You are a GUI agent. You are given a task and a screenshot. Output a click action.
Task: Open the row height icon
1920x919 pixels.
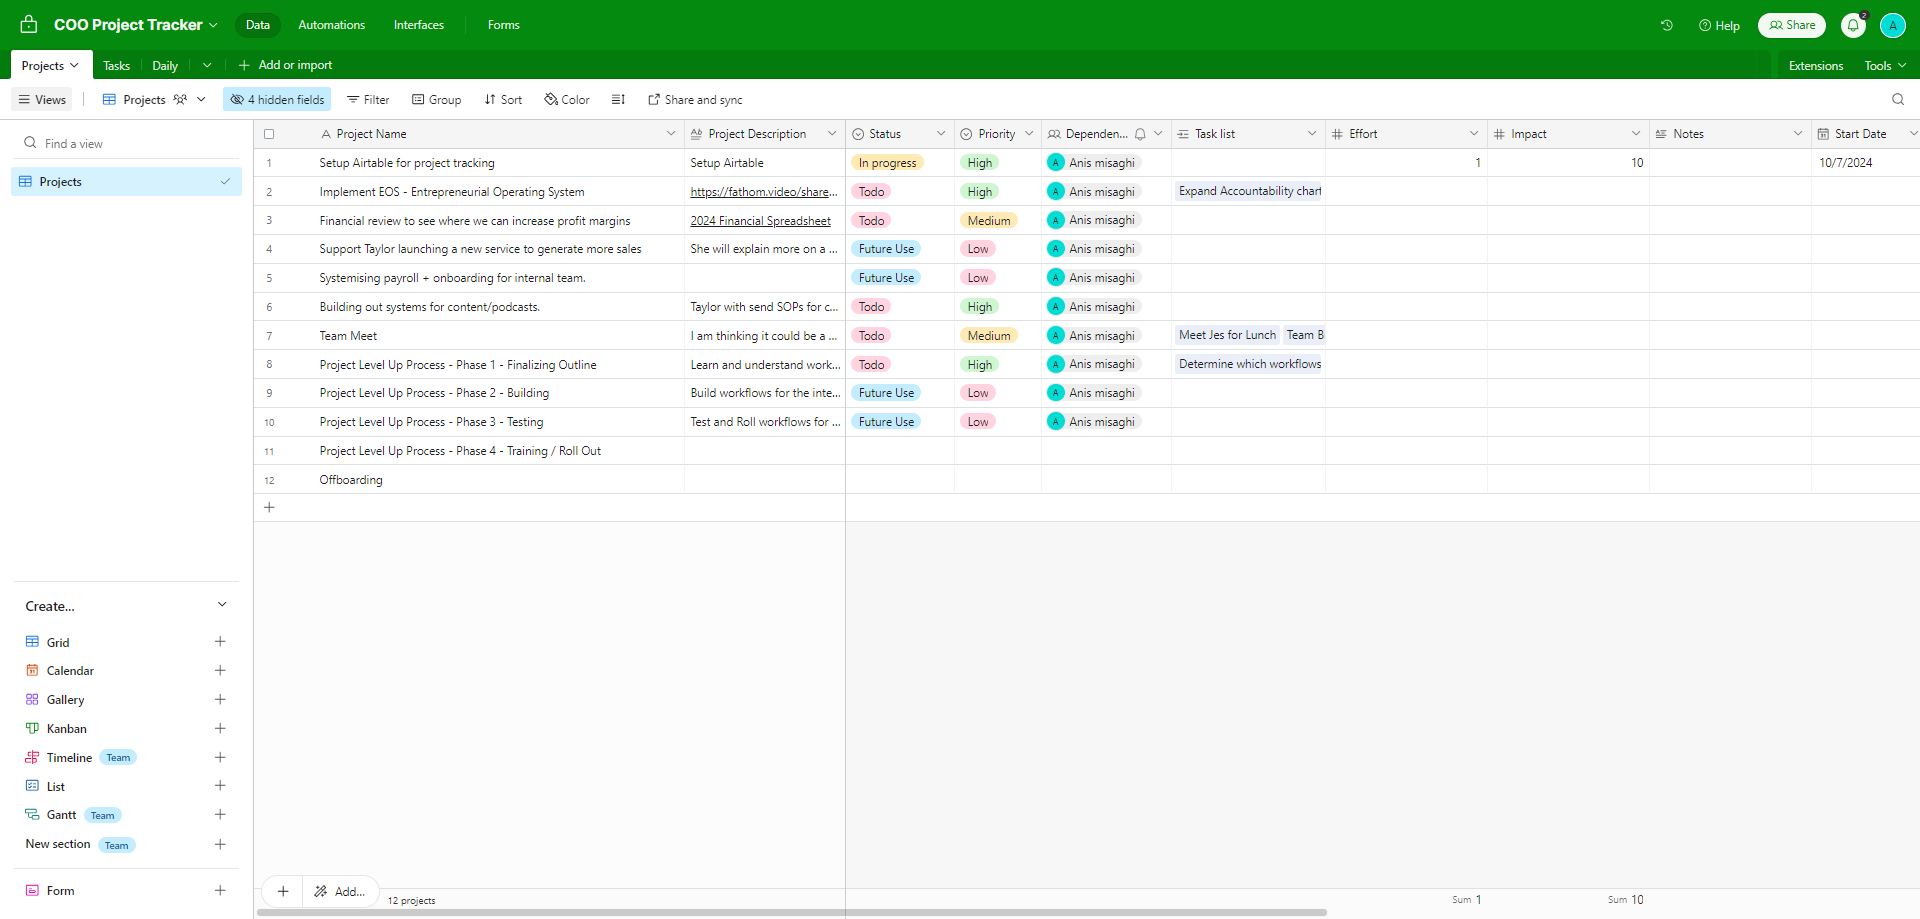[x=618, y=99]
